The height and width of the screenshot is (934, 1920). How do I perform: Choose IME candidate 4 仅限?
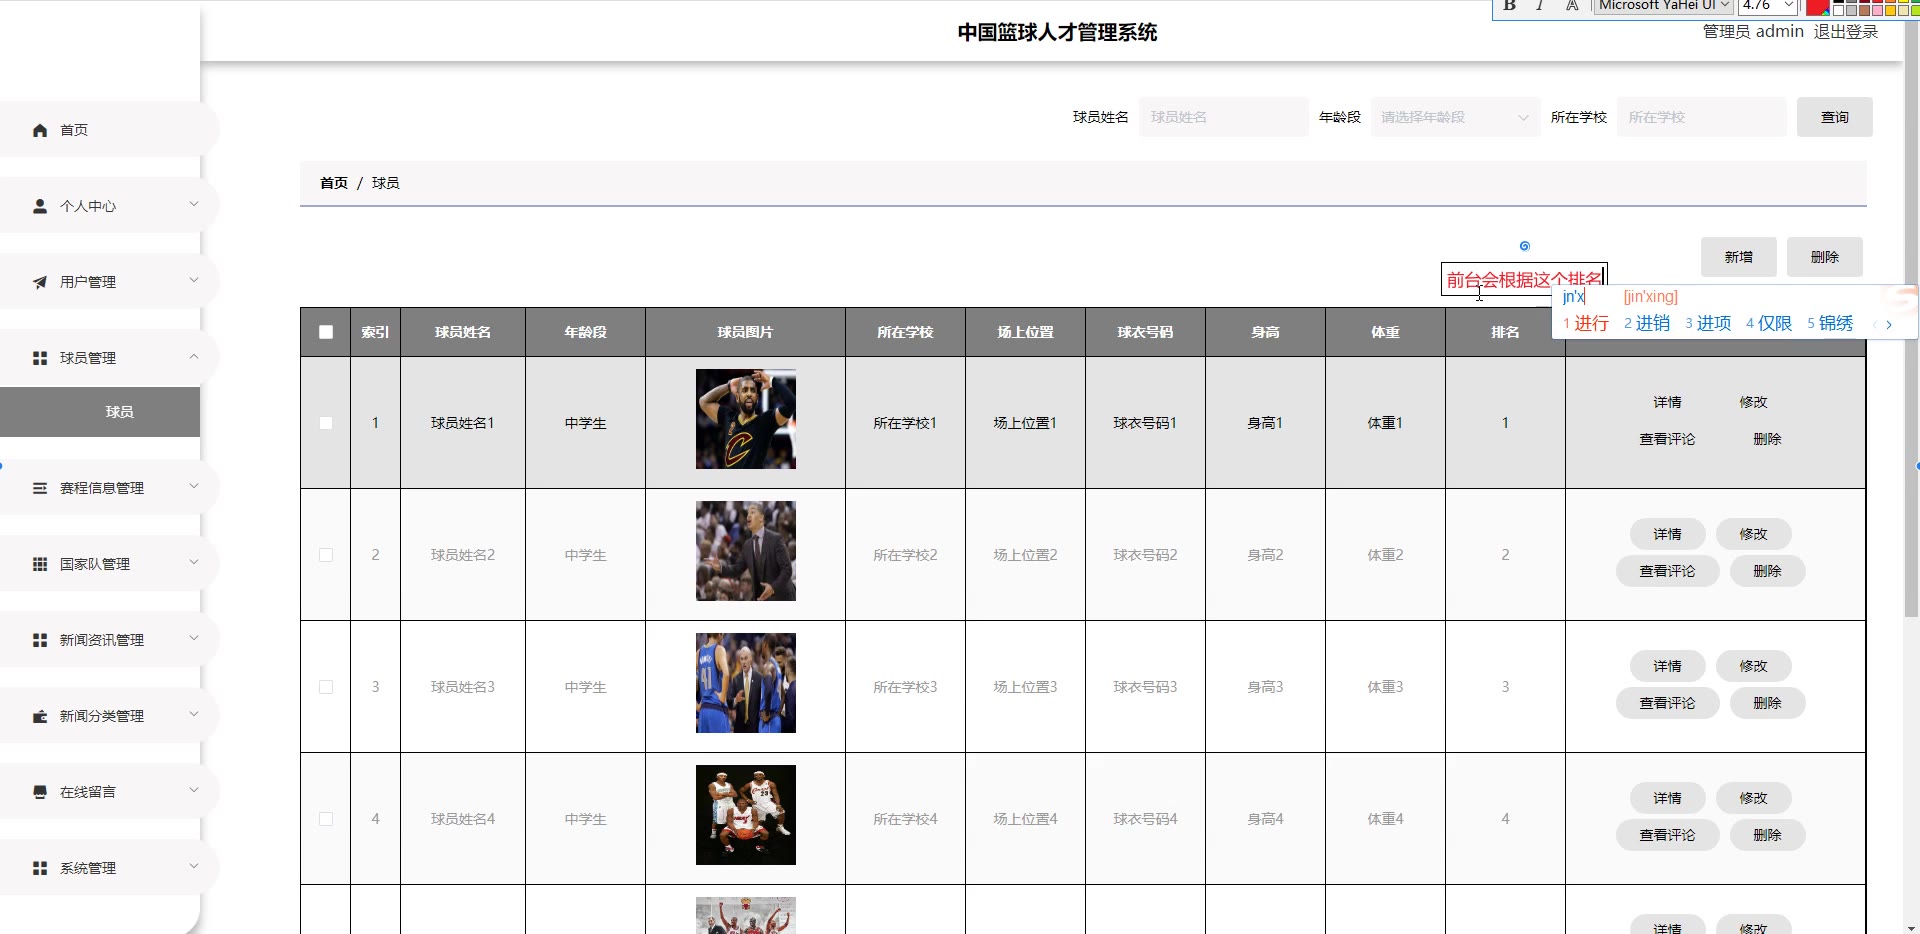[1769, 323]
